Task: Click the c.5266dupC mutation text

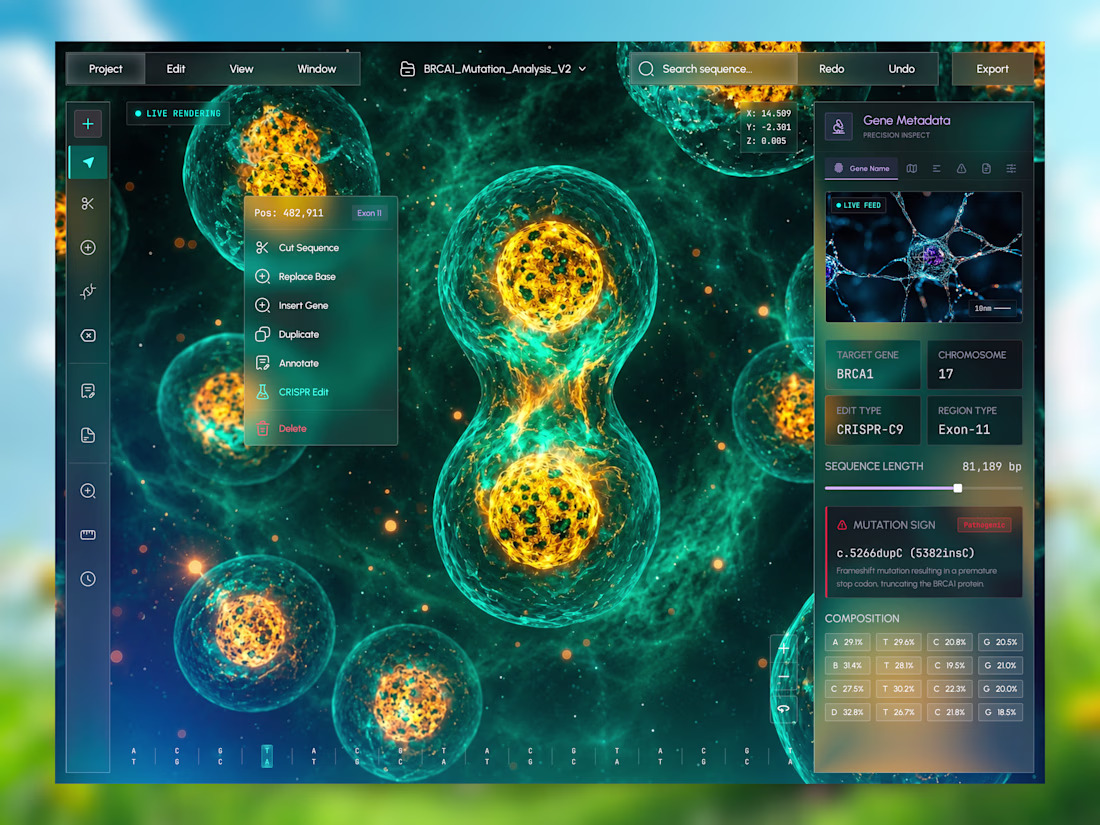Action: pyautogui.click(x=905, y=553)
